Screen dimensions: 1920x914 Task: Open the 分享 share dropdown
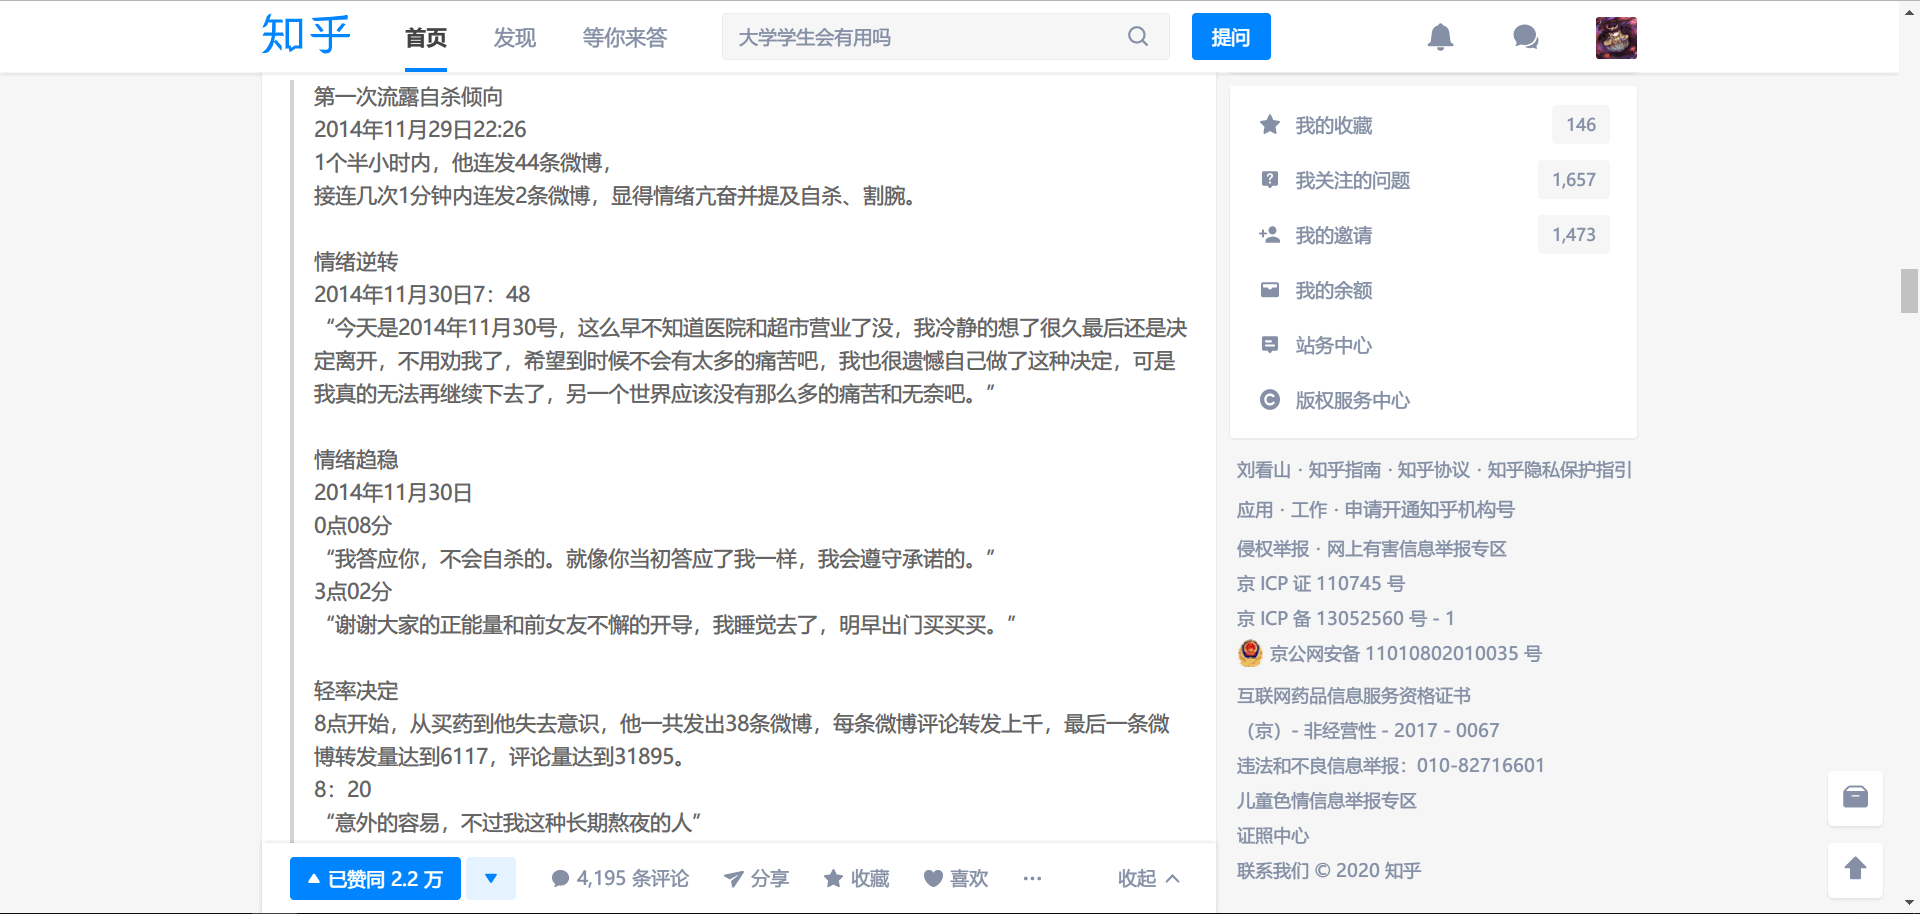point(756,879)
